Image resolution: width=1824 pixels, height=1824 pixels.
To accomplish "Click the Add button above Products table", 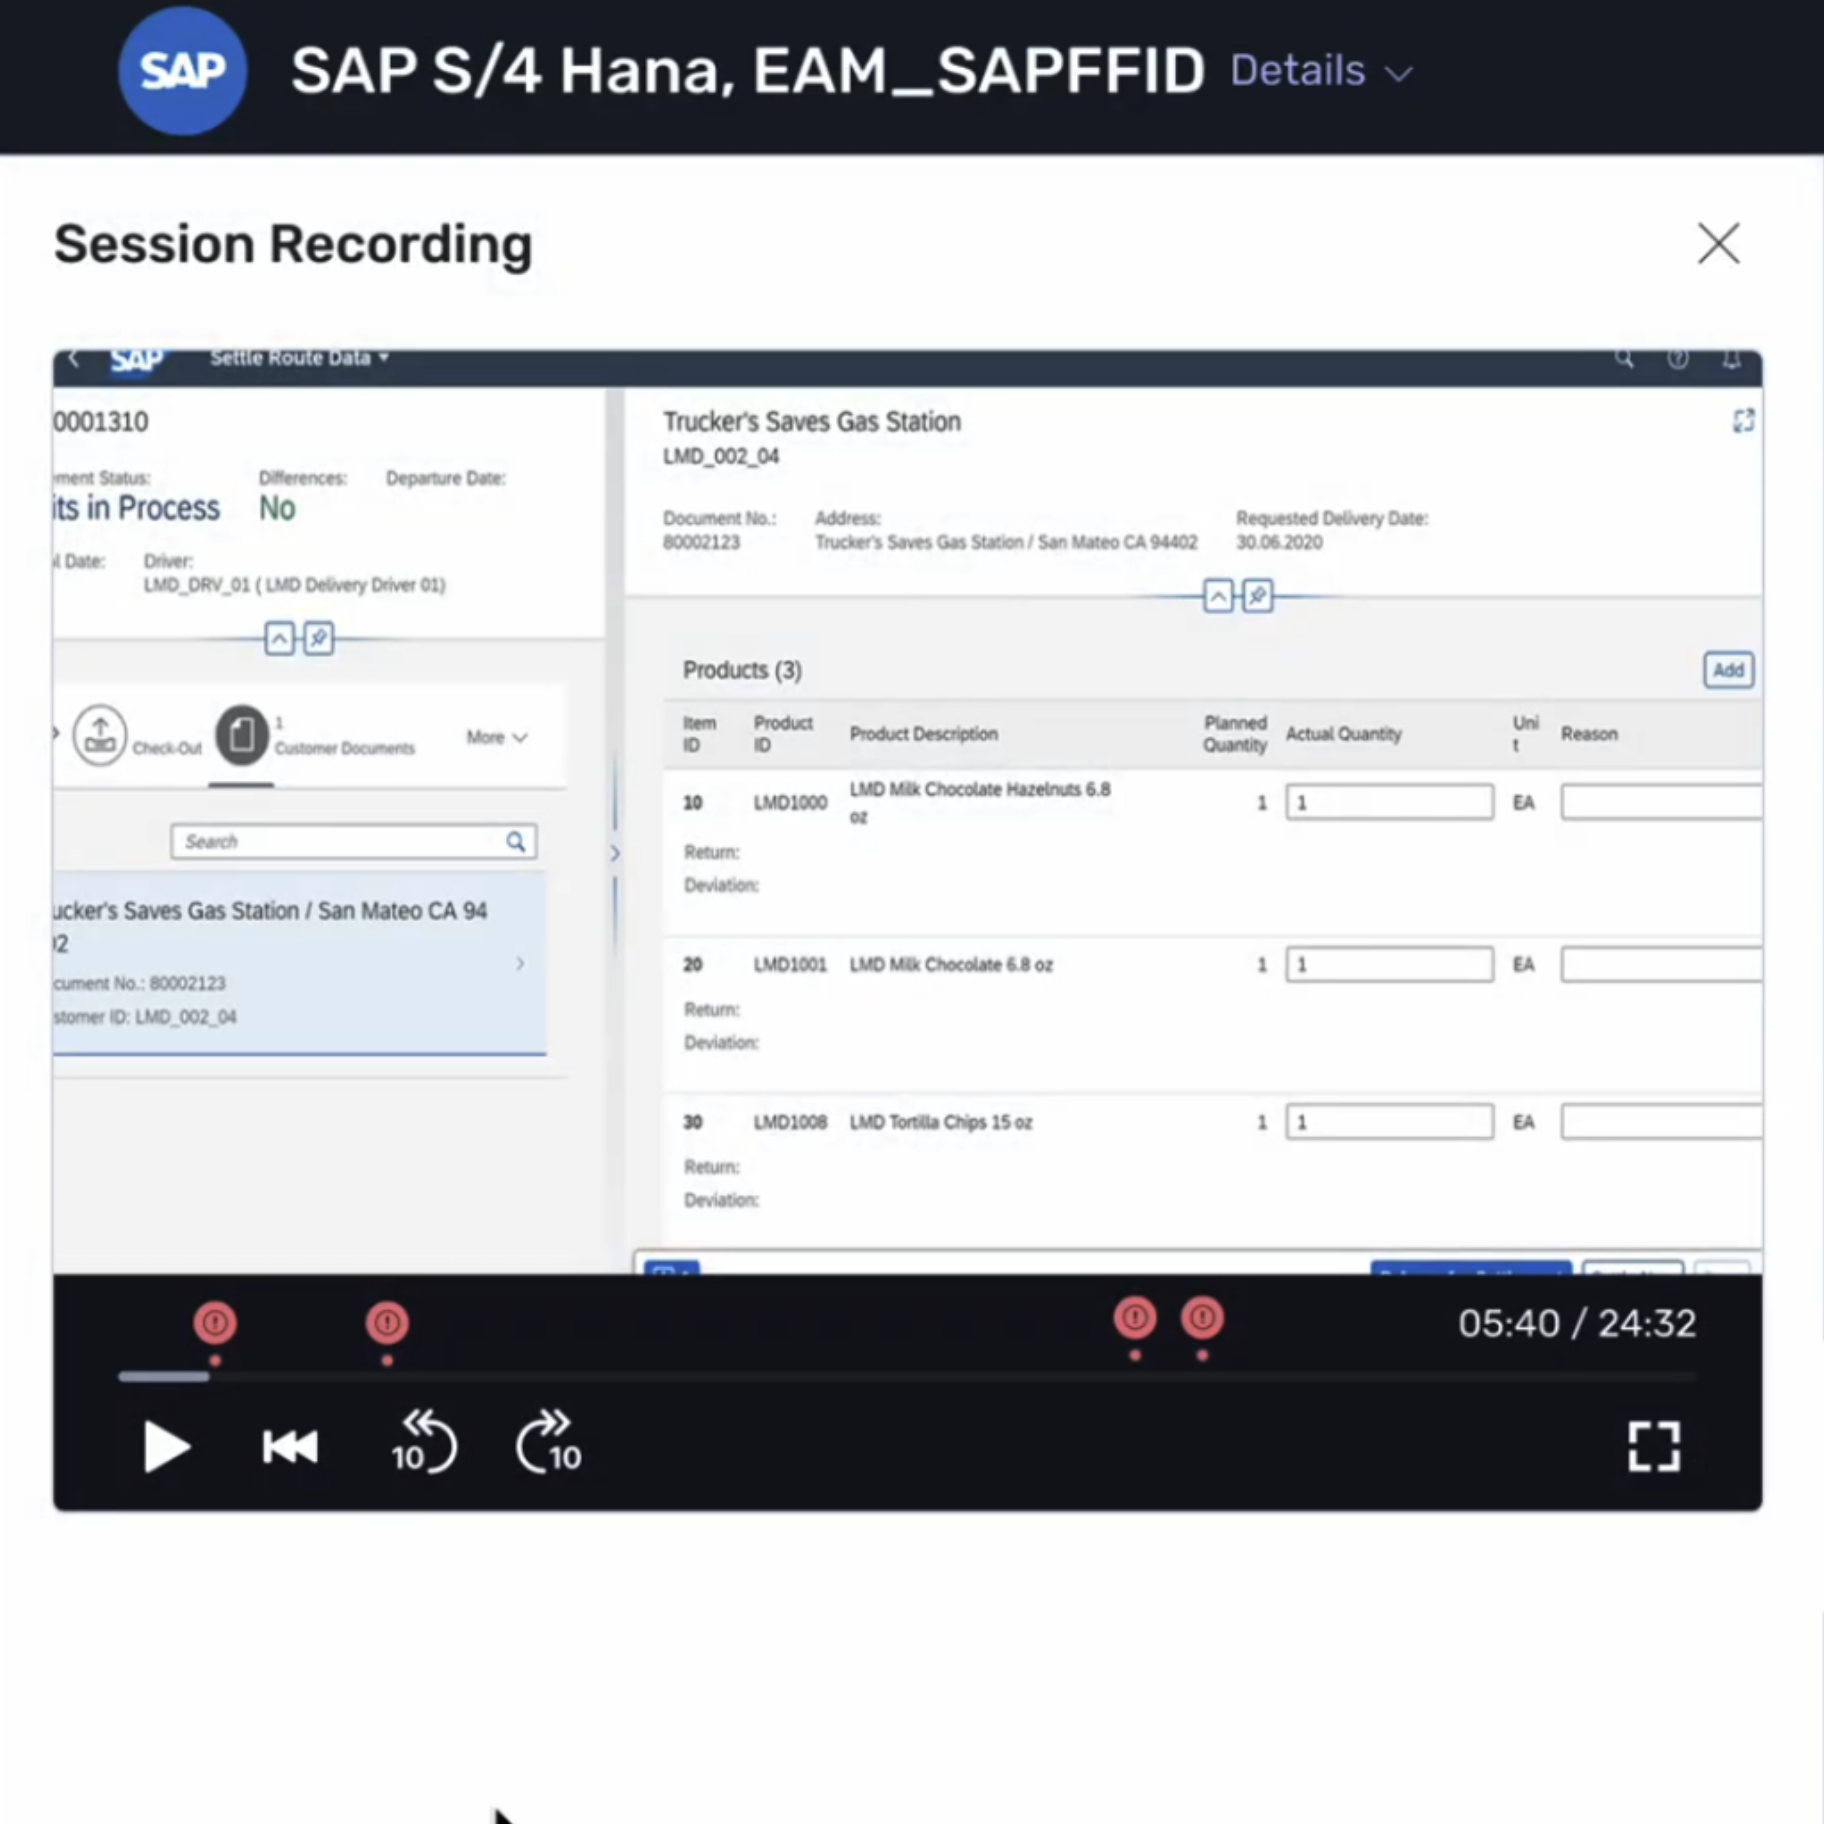I will click(x=1728, y=670).
